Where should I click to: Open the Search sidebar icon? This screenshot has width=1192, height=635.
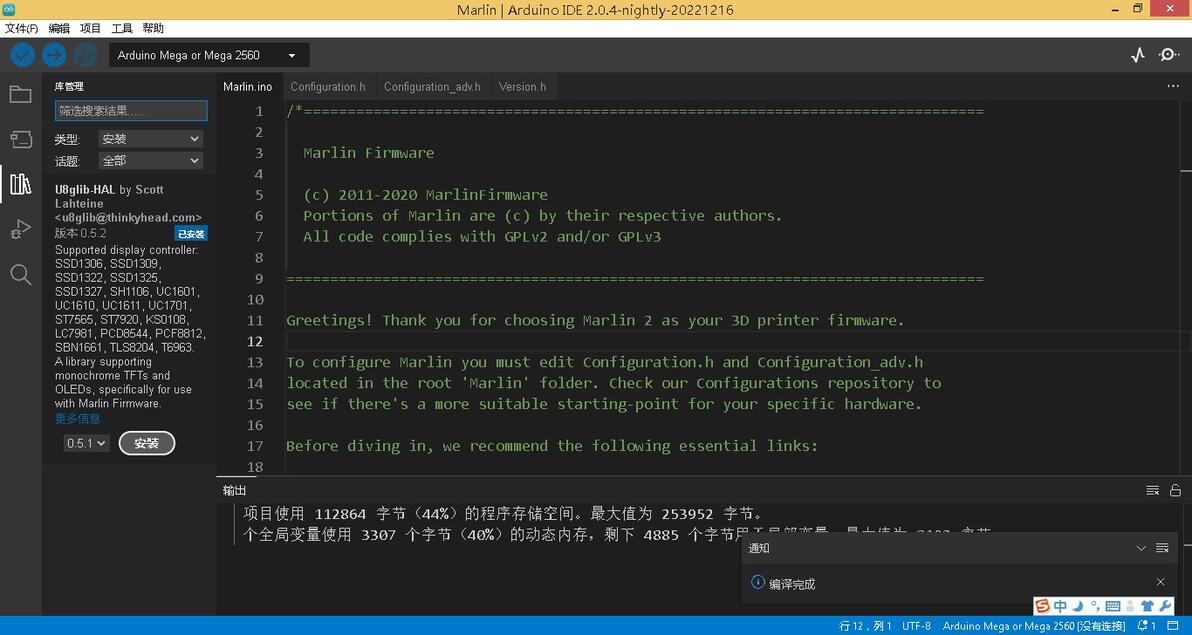[x=21, y=275]
